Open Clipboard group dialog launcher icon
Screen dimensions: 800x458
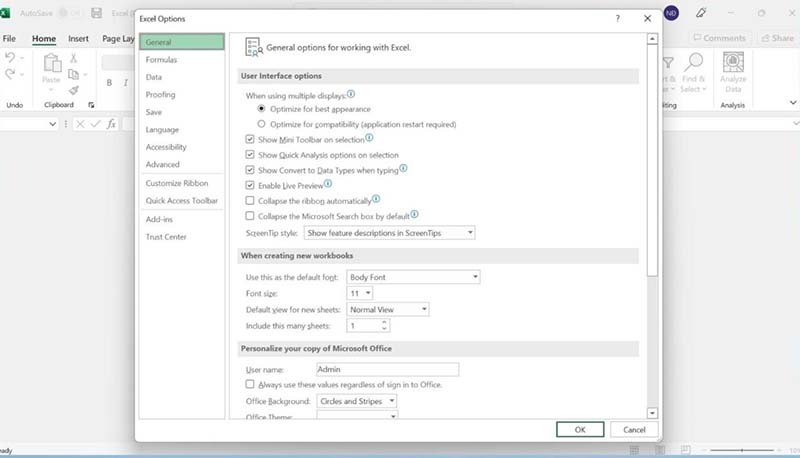pos(91,105)
